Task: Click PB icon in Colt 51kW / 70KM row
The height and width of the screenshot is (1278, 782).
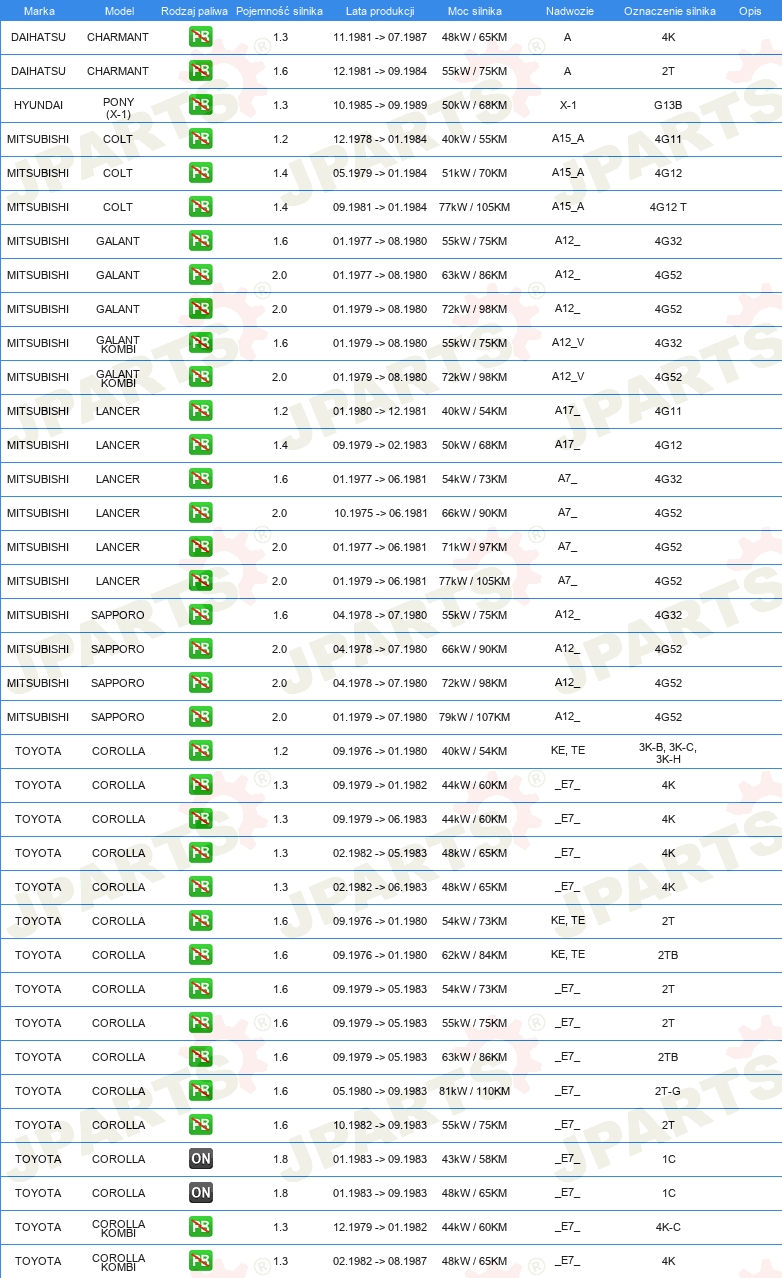Action: 201,173
